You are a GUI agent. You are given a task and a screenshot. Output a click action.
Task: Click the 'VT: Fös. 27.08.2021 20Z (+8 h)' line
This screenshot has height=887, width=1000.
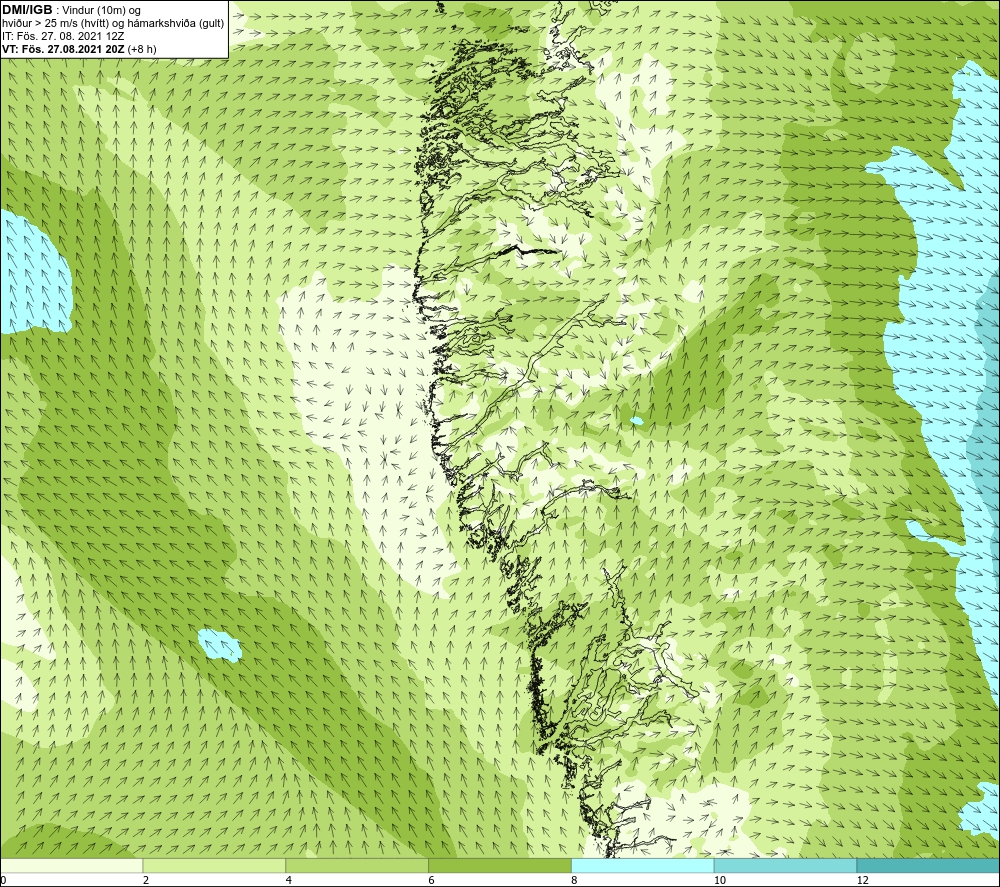(79, 48)
